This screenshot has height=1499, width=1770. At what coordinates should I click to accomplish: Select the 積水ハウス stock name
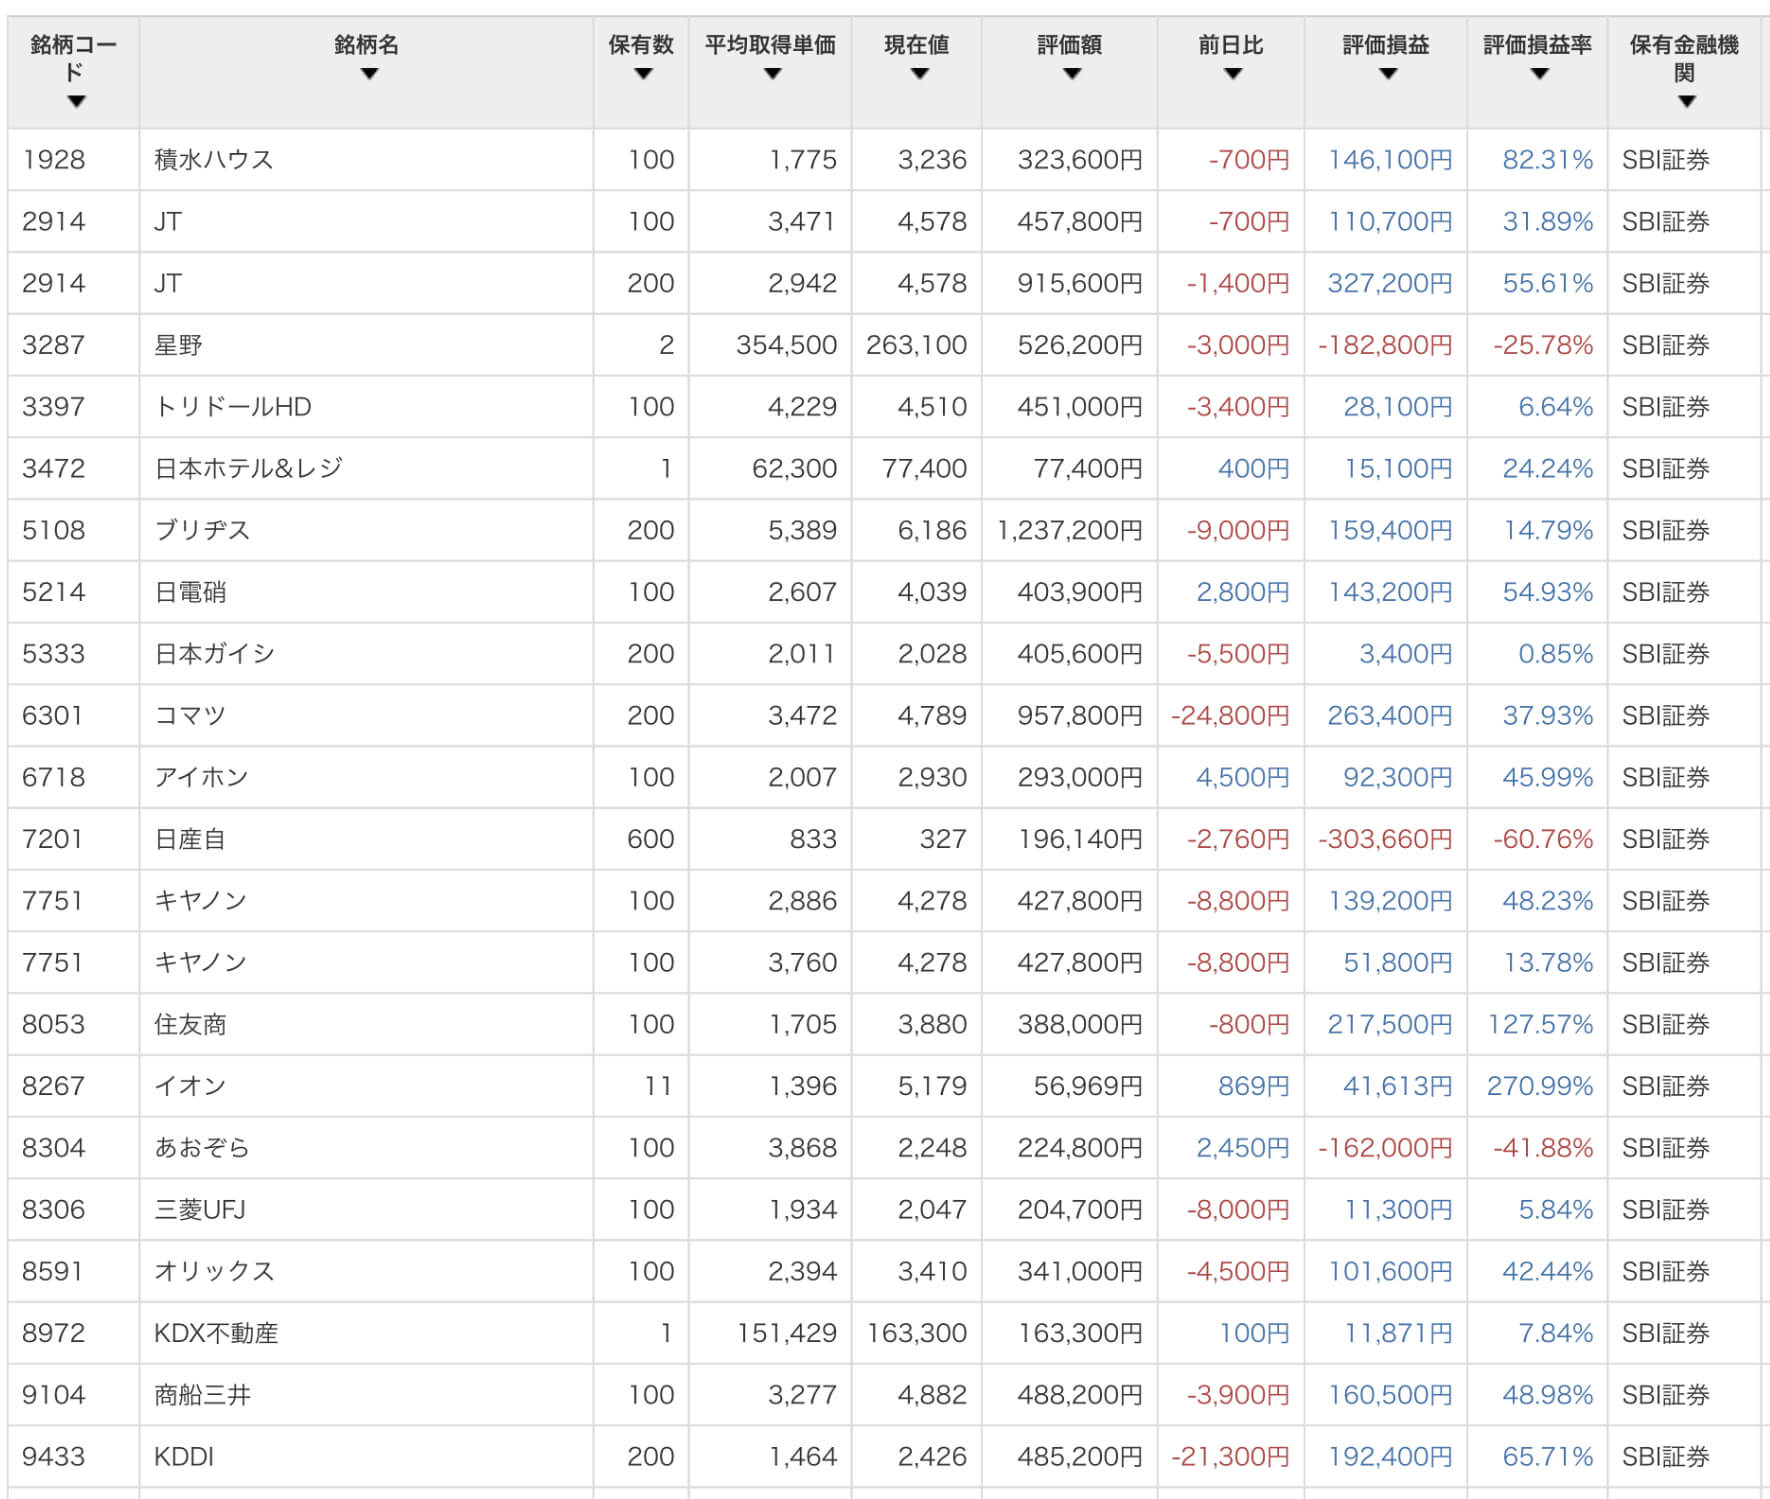214,160
